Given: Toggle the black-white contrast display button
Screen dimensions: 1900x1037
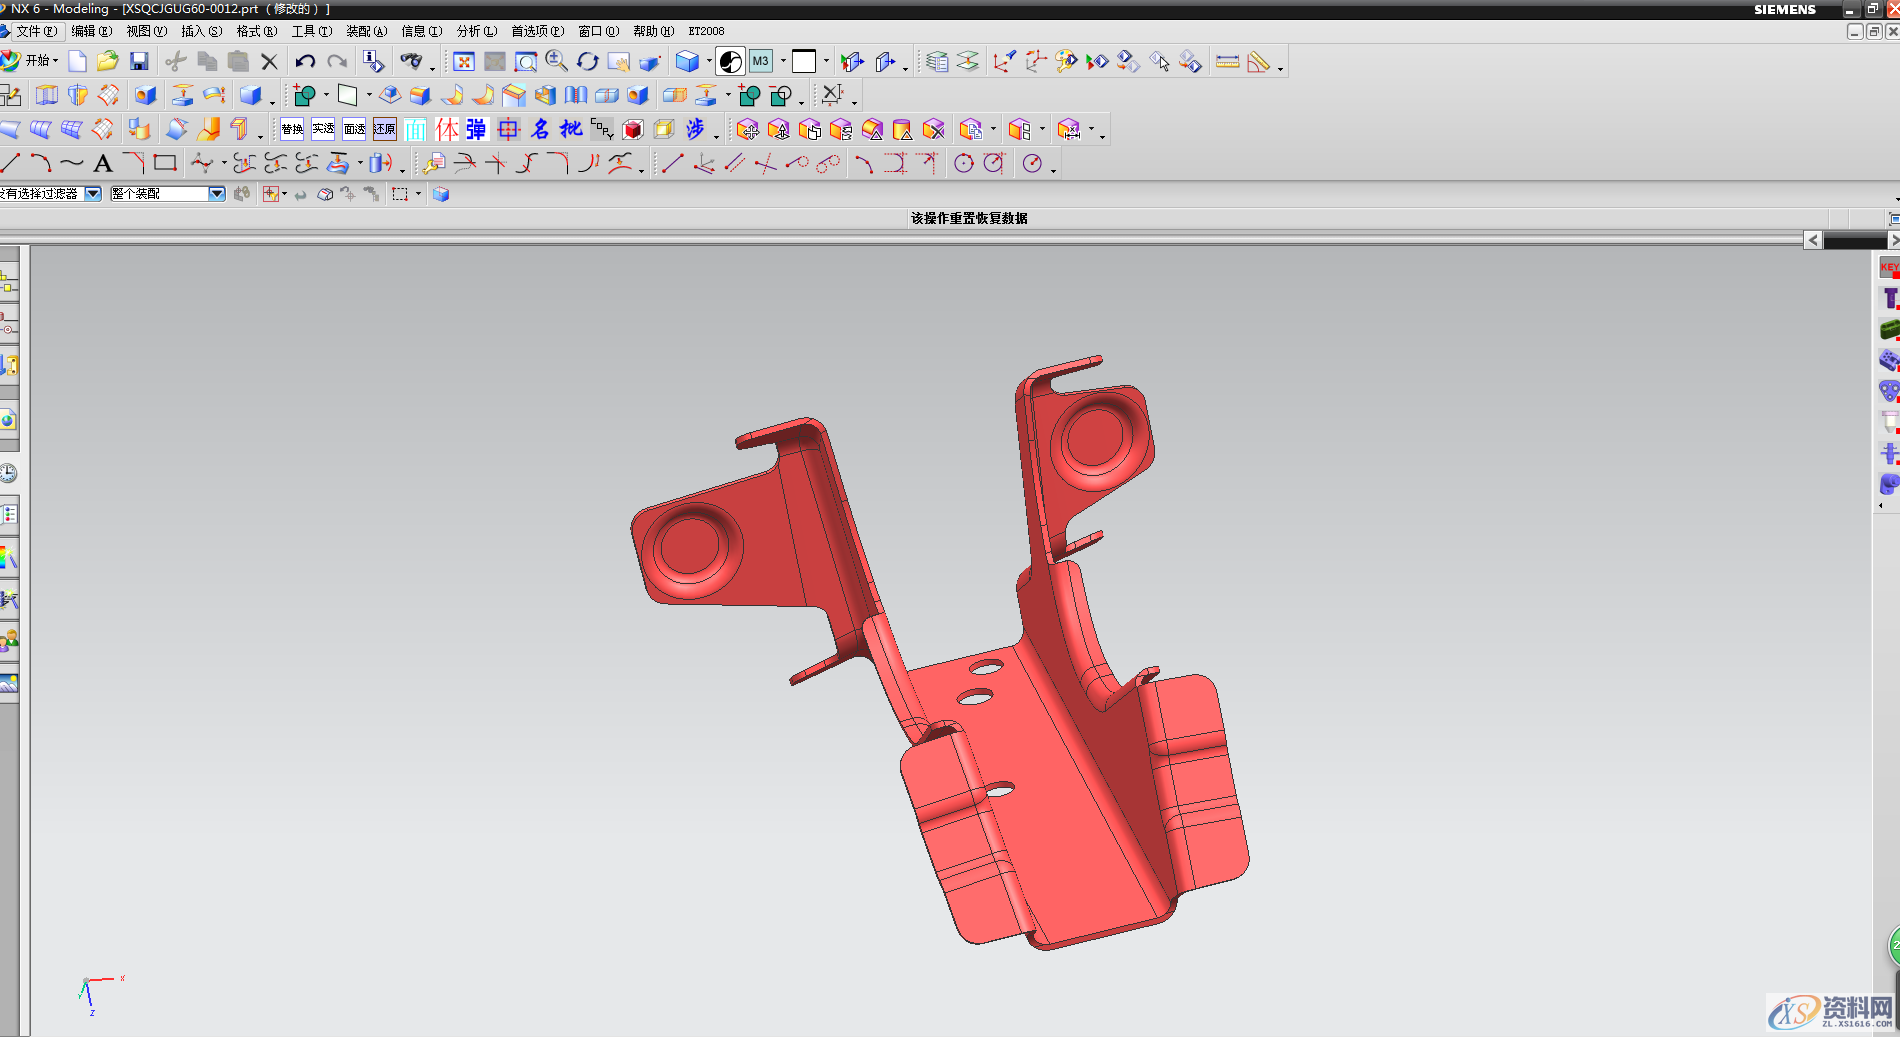Looking at the screenshot, I should pos(731,62).
